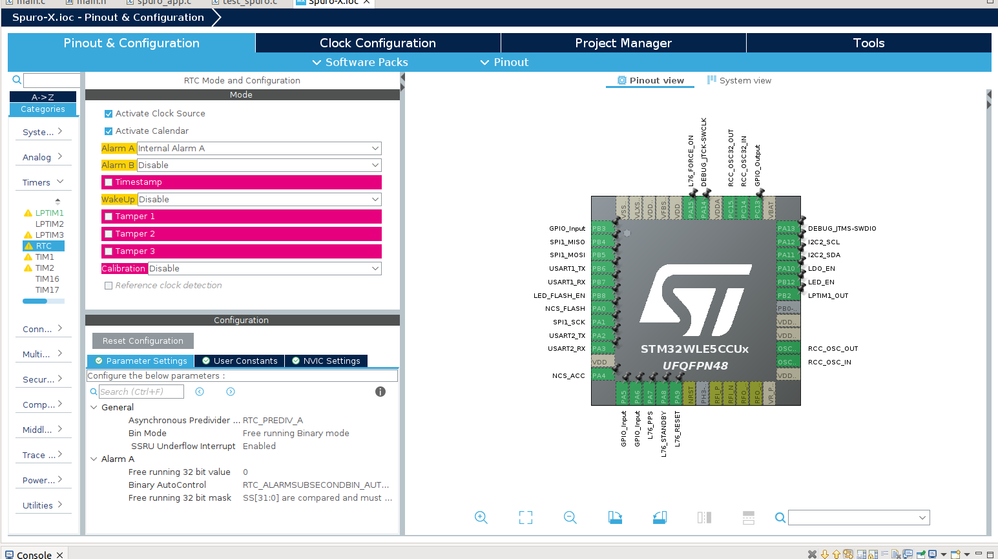Viewport: 998px width, 559px height.
Task: Click the category search input field
Action: [52, 80]
